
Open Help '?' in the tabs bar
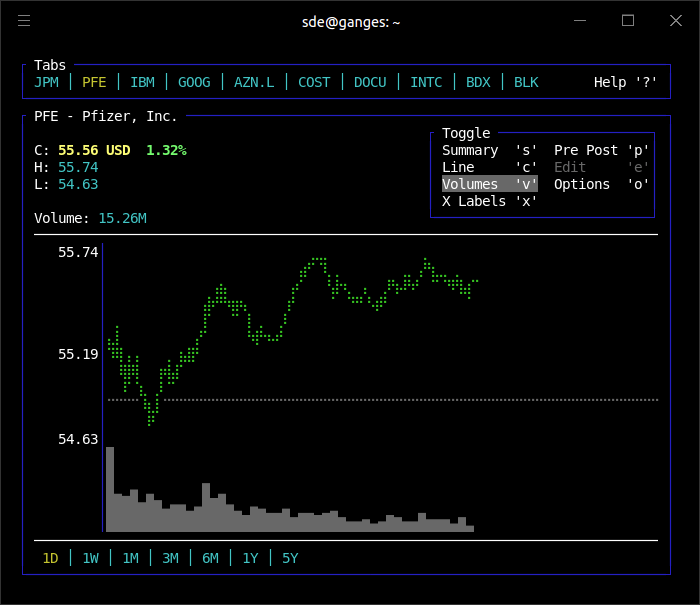[x=625, y=83]
